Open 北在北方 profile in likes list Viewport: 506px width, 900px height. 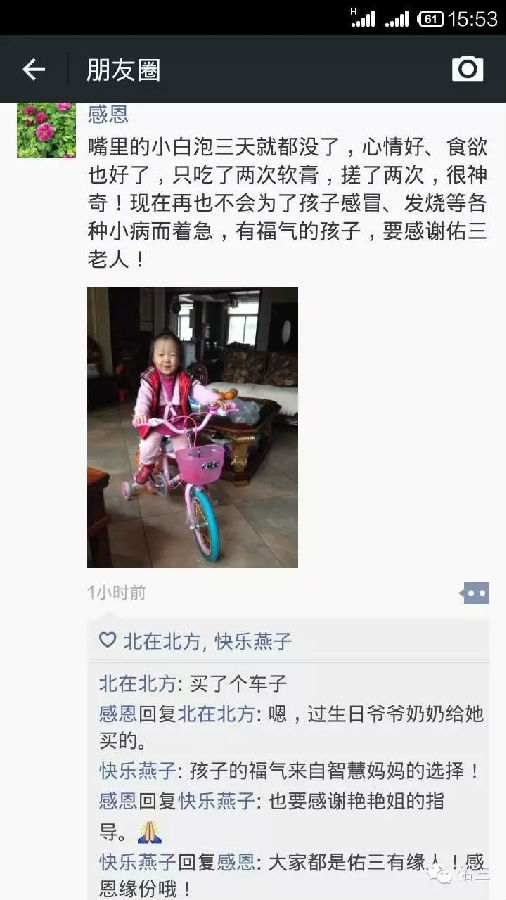coord(161,641)
